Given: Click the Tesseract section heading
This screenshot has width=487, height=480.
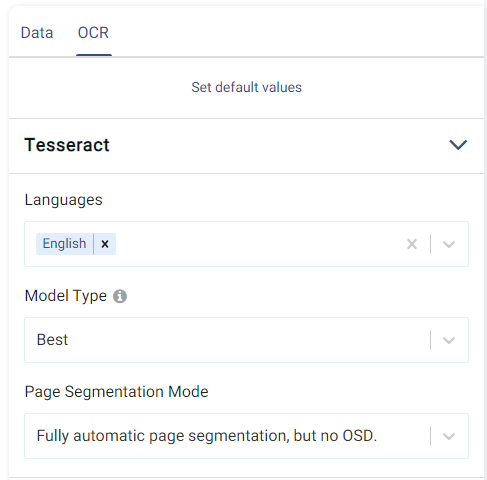Looking at the screenshot, I should pos(67,145).
